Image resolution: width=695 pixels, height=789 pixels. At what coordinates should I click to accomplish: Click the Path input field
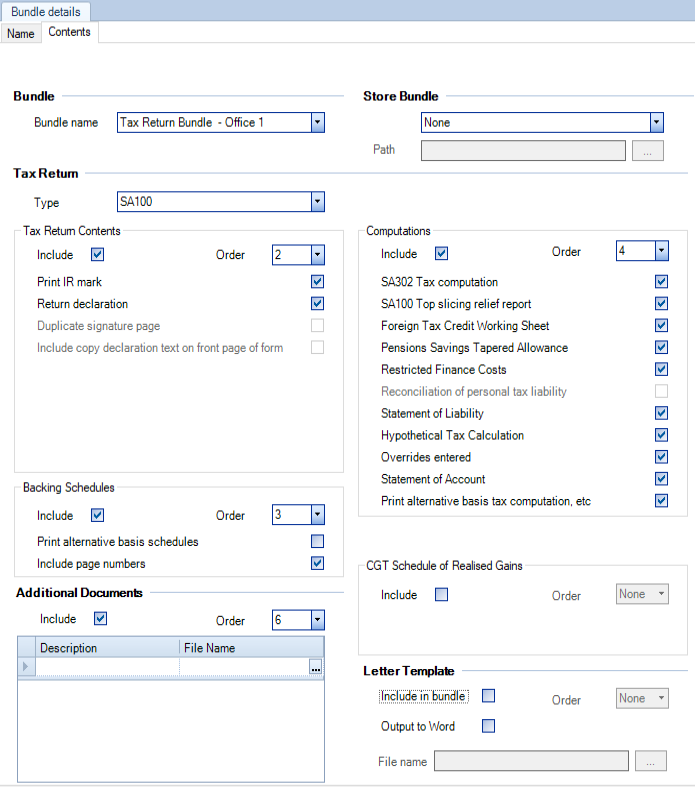pyautogui.click(x=523, y=150)
